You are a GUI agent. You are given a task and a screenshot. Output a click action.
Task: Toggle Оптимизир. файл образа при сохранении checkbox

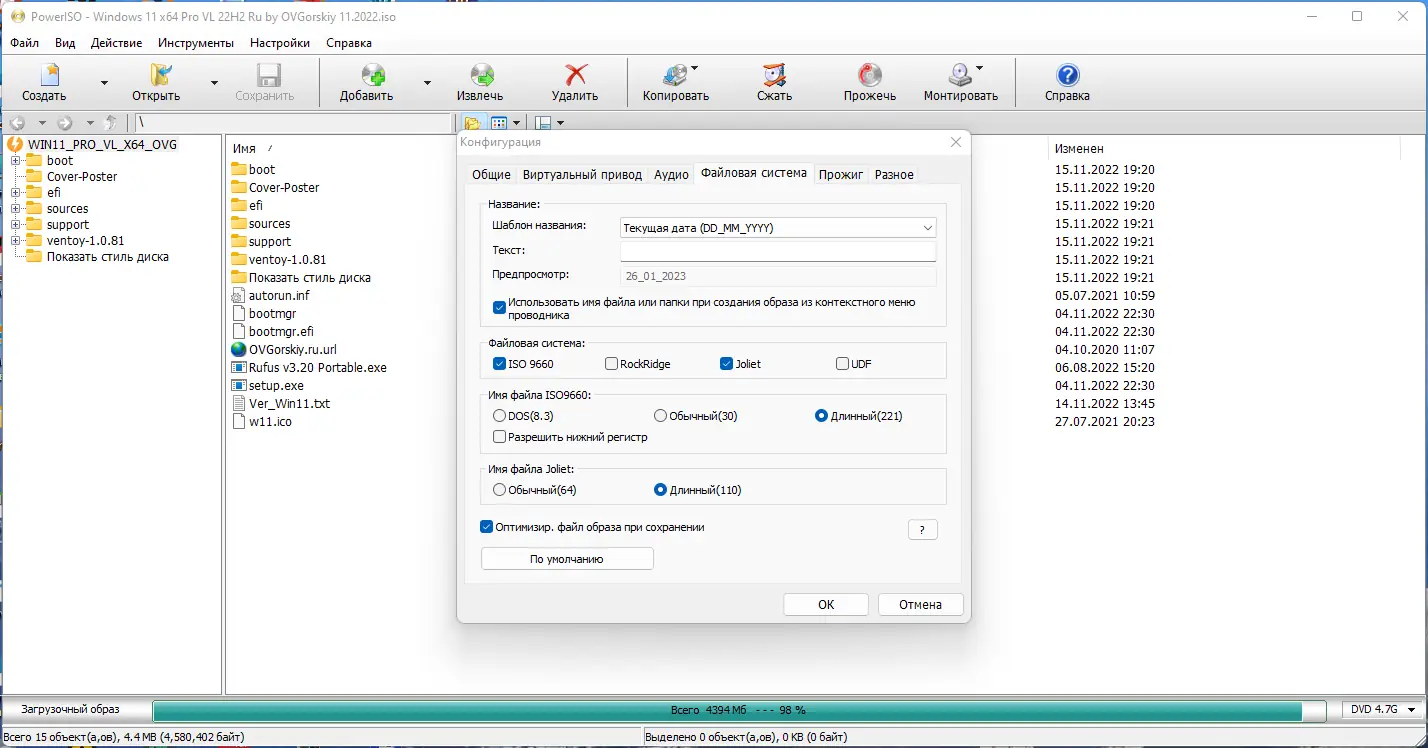(x=486, y=527)
